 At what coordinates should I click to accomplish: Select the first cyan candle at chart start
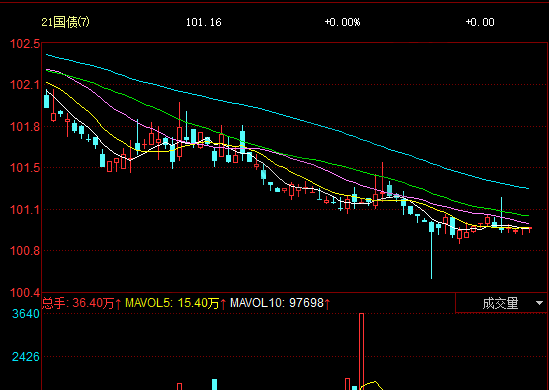click(47, 100)
